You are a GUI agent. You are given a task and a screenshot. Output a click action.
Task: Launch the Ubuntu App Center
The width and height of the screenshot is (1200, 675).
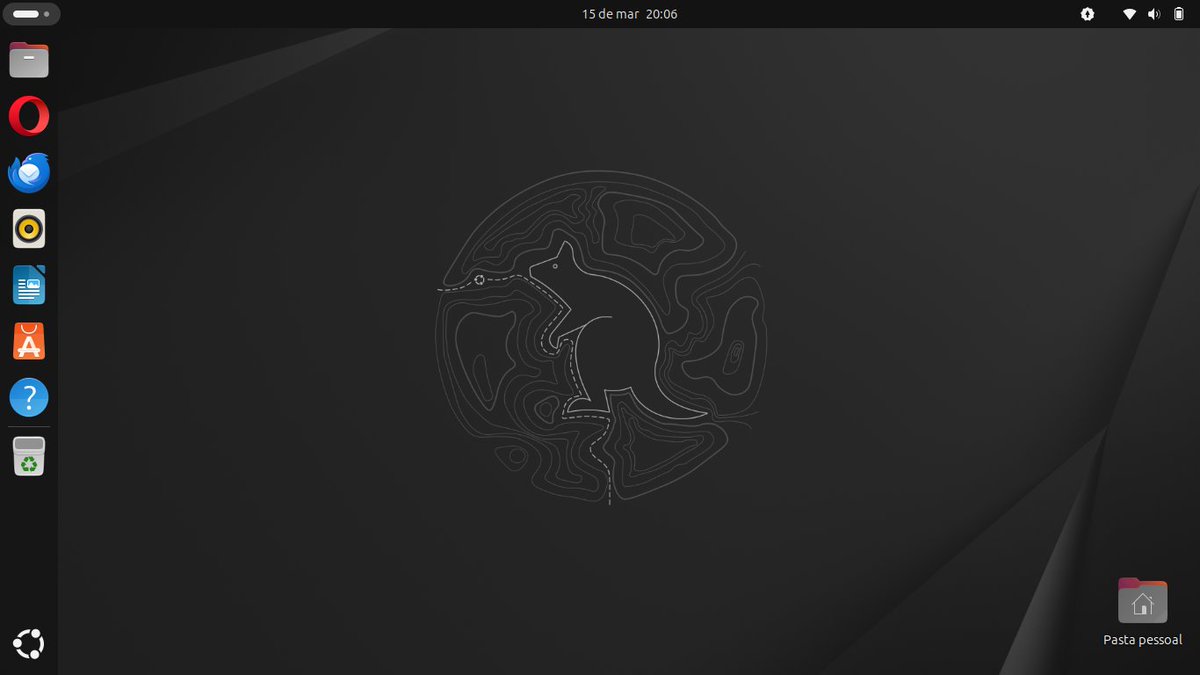[x=28, y=341]
